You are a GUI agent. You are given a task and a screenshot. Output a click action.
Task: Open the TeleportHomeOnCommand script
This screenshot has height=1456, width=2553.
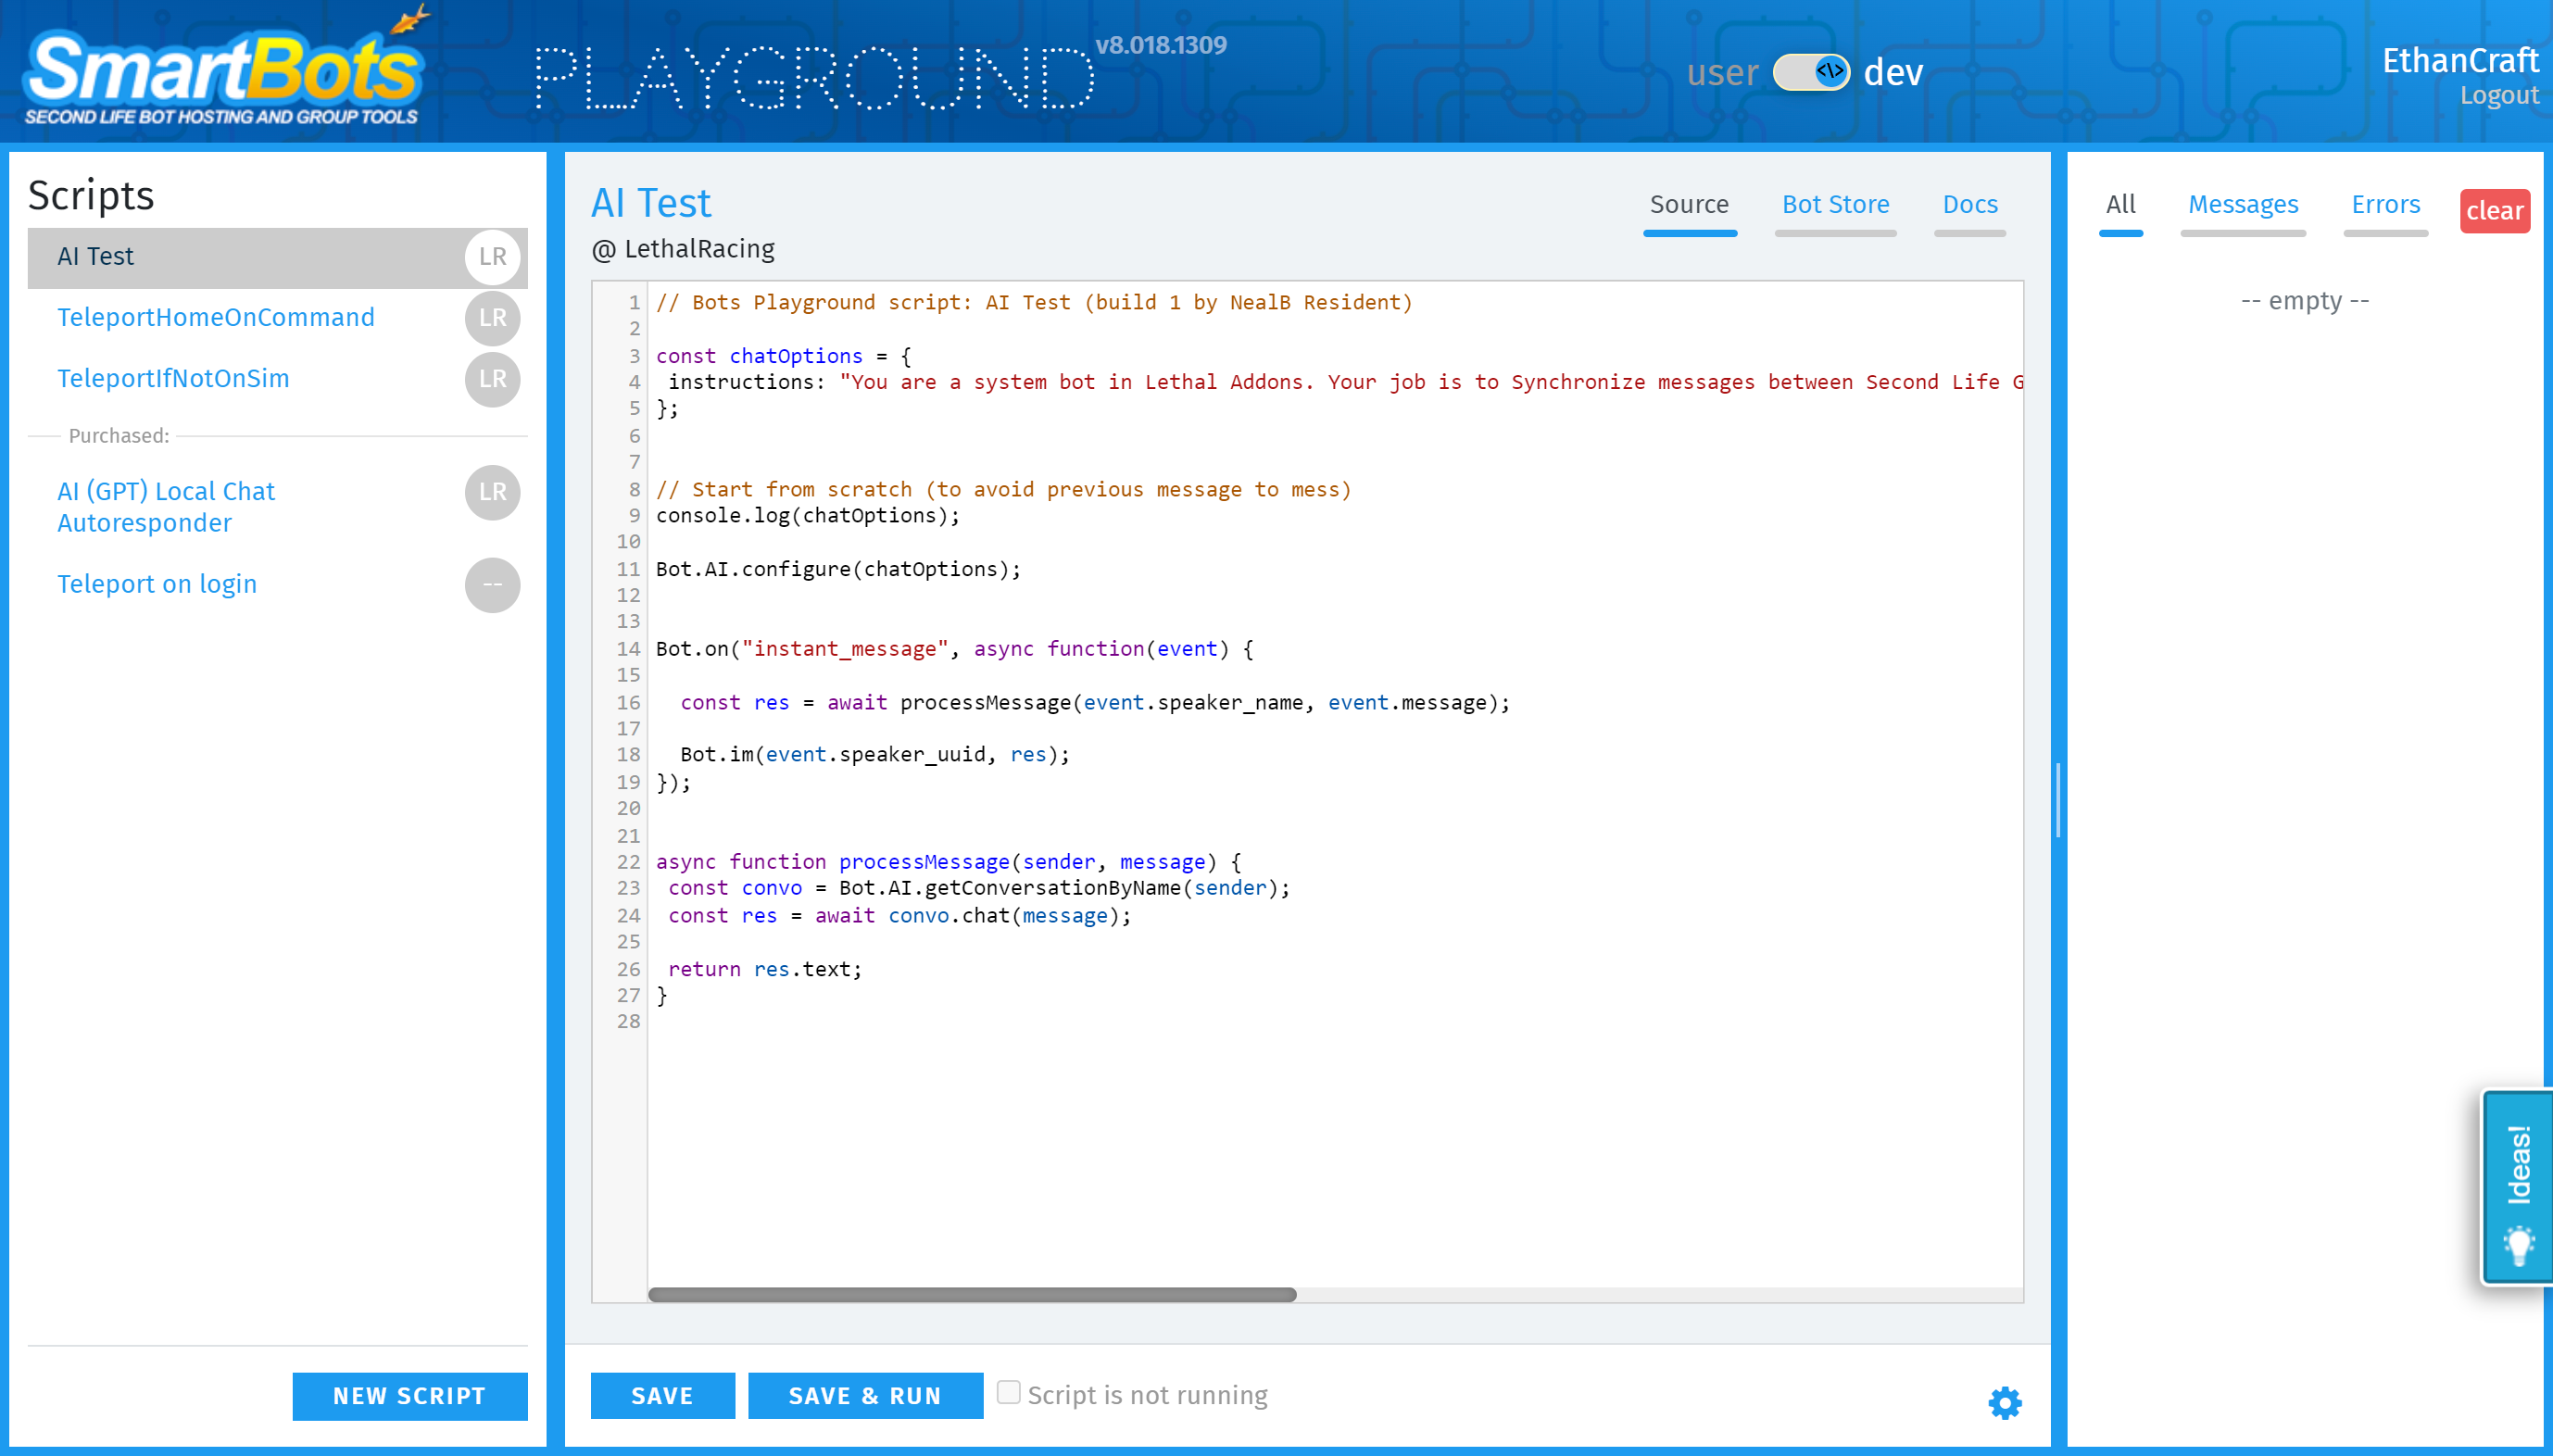click(x=216, y=317)
